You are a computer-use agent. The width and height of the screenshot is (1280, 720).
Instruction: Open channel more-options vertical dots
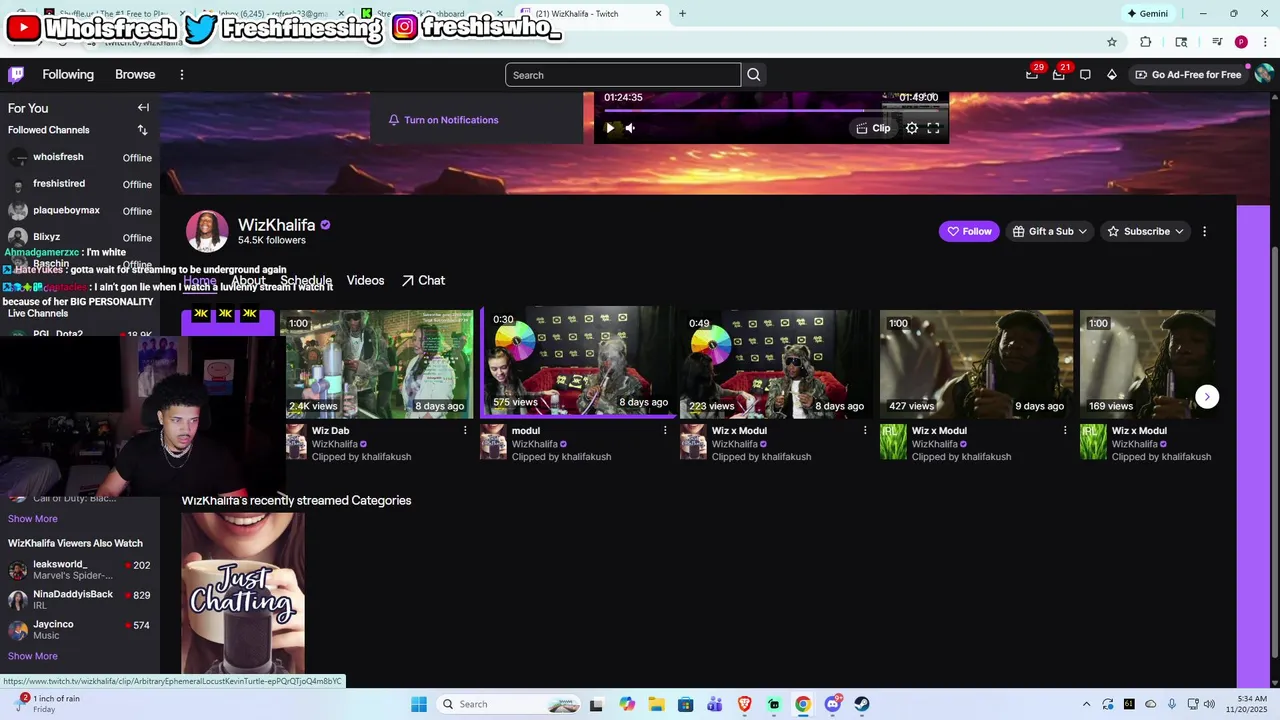click(x=1204, y=231)
